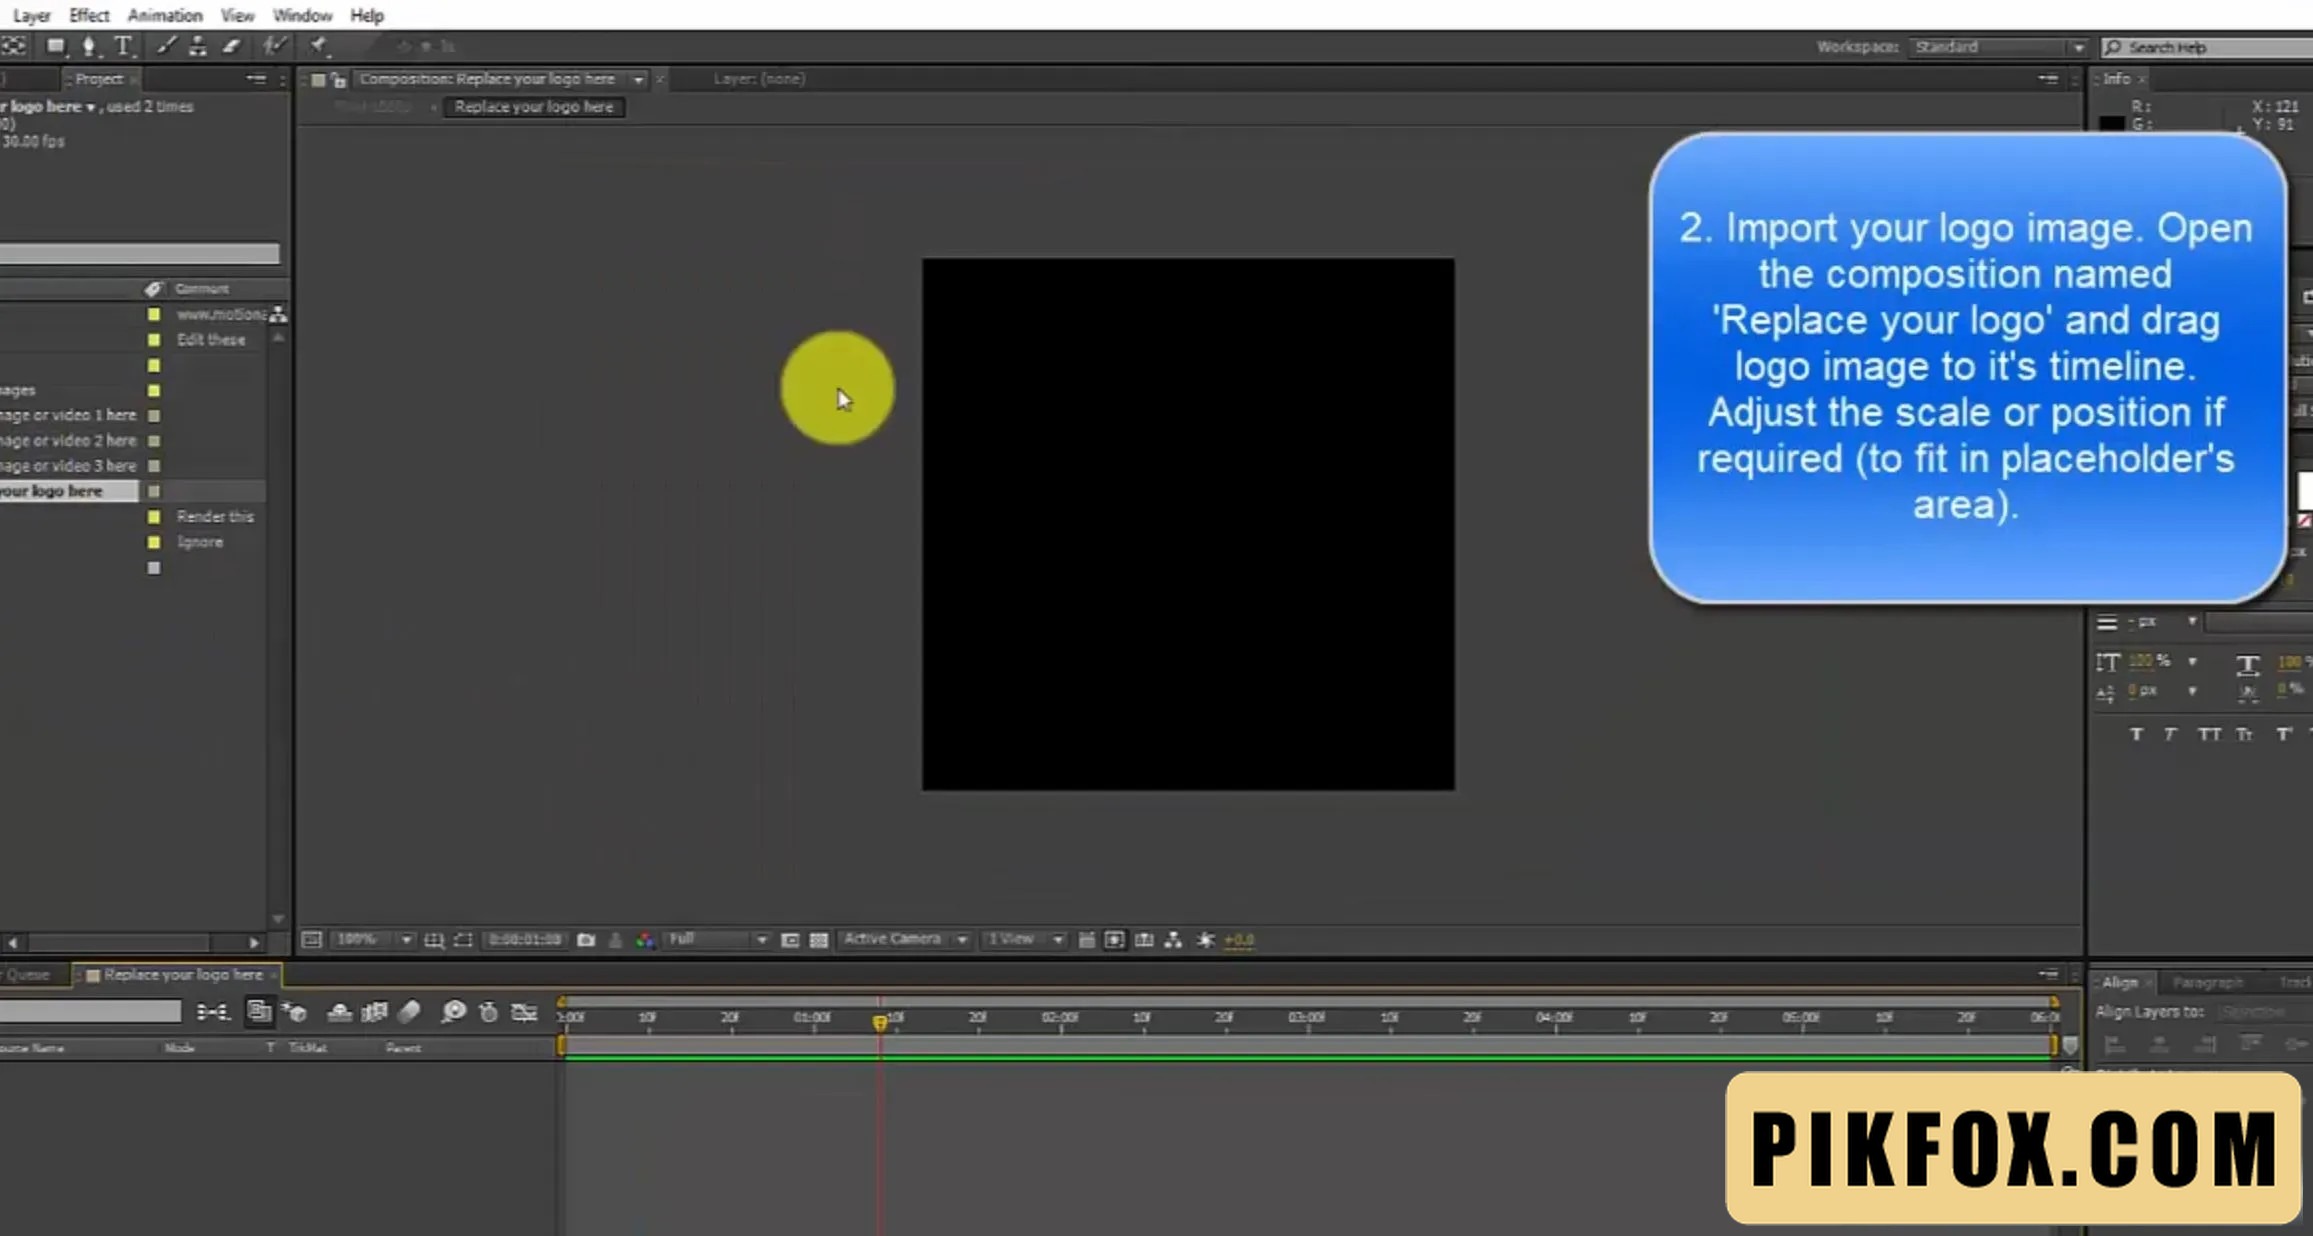Viewport: 2313px width, 1236px height.
Task: Switch to the Paragraph panel tab
Action: (2207, 983)
